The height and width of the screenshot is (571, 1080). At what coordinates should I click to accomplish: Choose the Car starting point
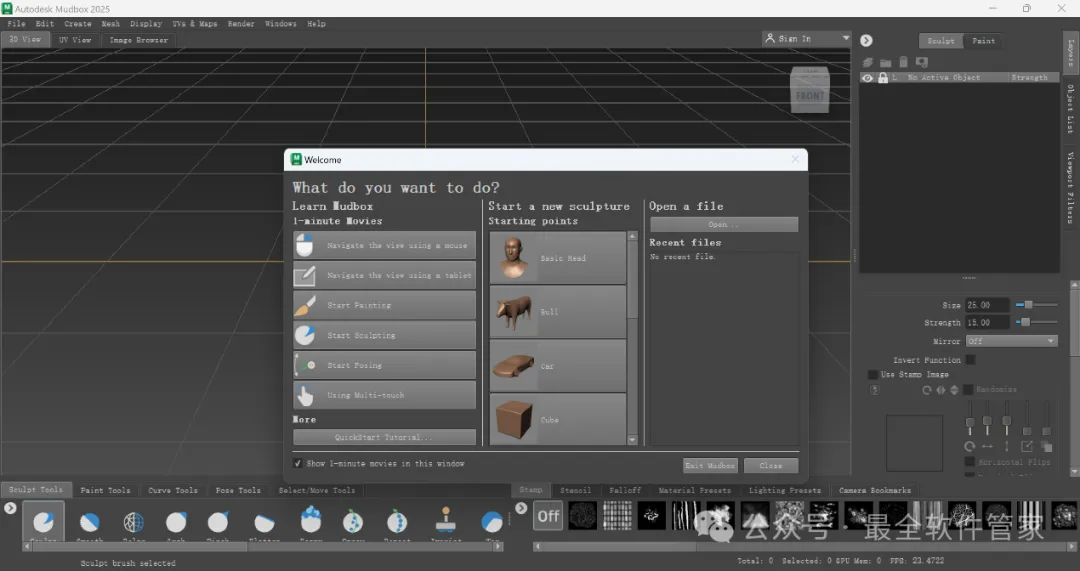(x=558, y=366)
